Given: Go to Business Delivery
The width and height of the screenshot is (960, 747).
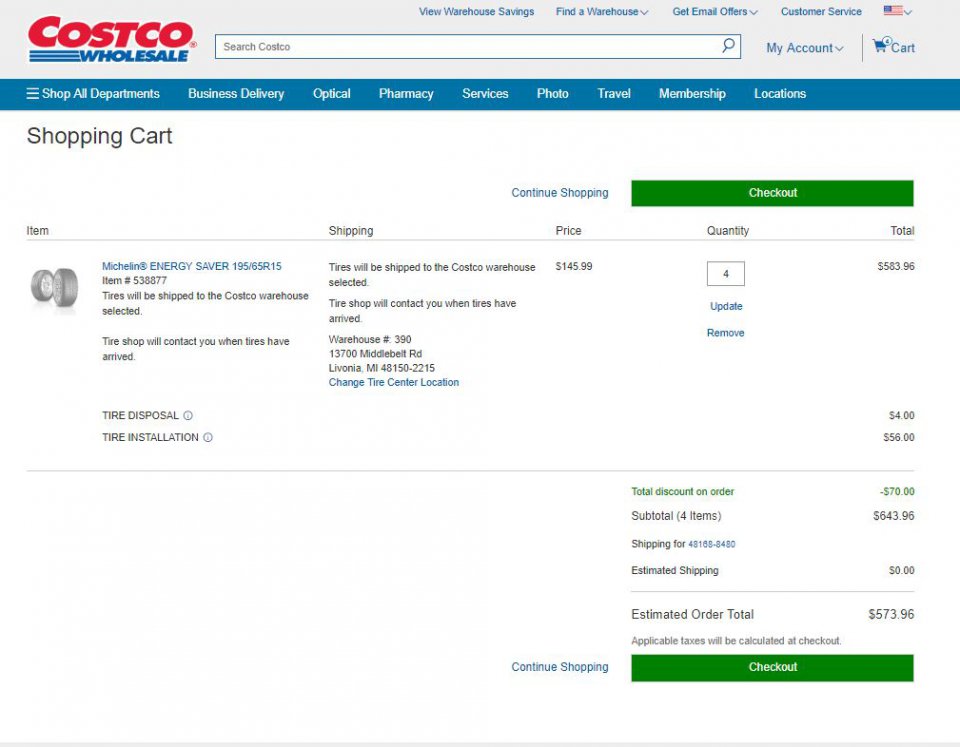Looking at the screenshot, I should click(236, 94).
